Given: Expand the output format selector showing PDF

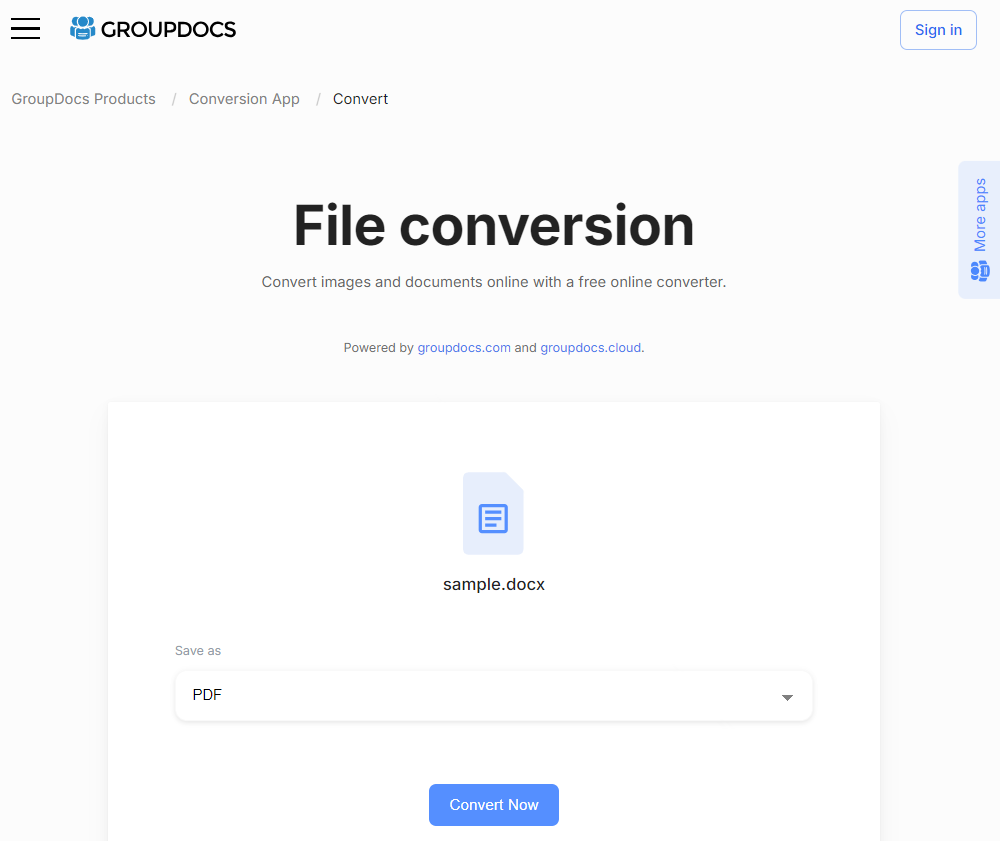Looking at the screenshot, I should click(x=493, y=695).
